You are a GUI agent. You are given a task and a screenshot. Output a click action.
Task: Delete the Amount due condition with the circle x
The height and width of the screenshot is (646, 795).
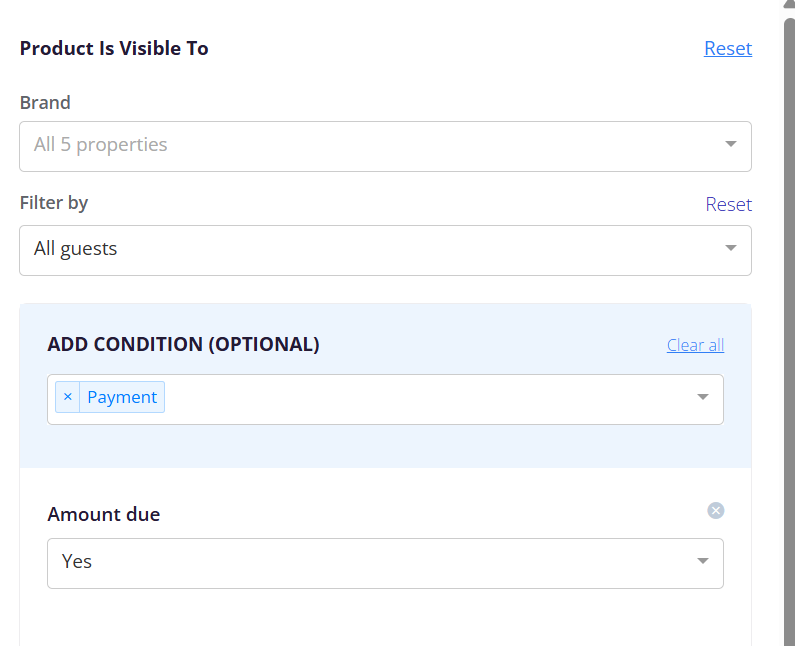pyautogui.click(x=715, y=511)
